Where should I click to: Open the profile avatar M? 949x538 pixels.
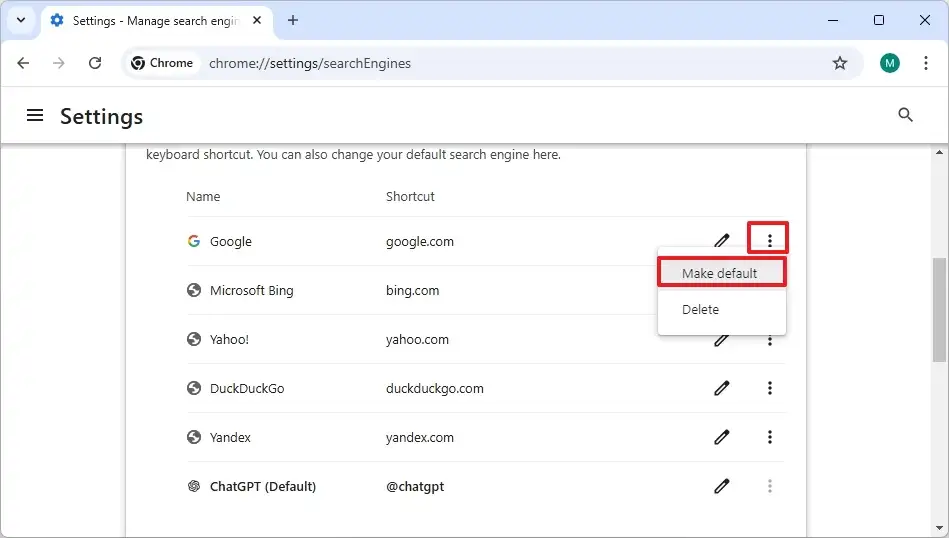[889, 63]
